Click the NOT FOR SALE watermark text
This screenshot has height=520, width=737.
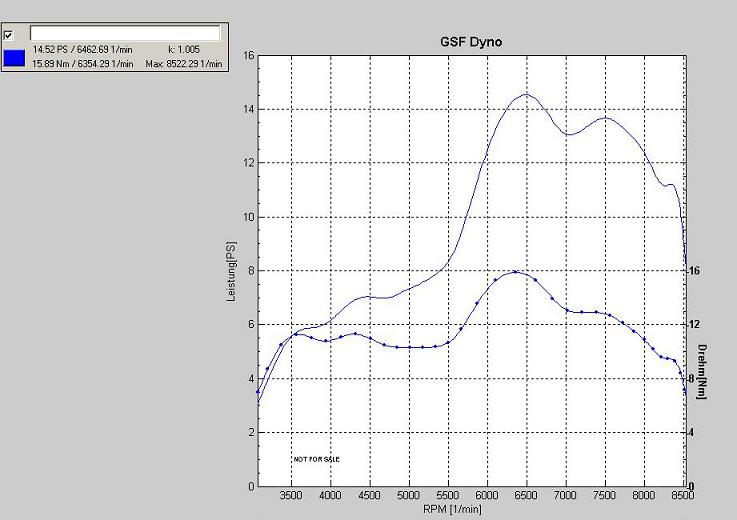tap(316, 459)
